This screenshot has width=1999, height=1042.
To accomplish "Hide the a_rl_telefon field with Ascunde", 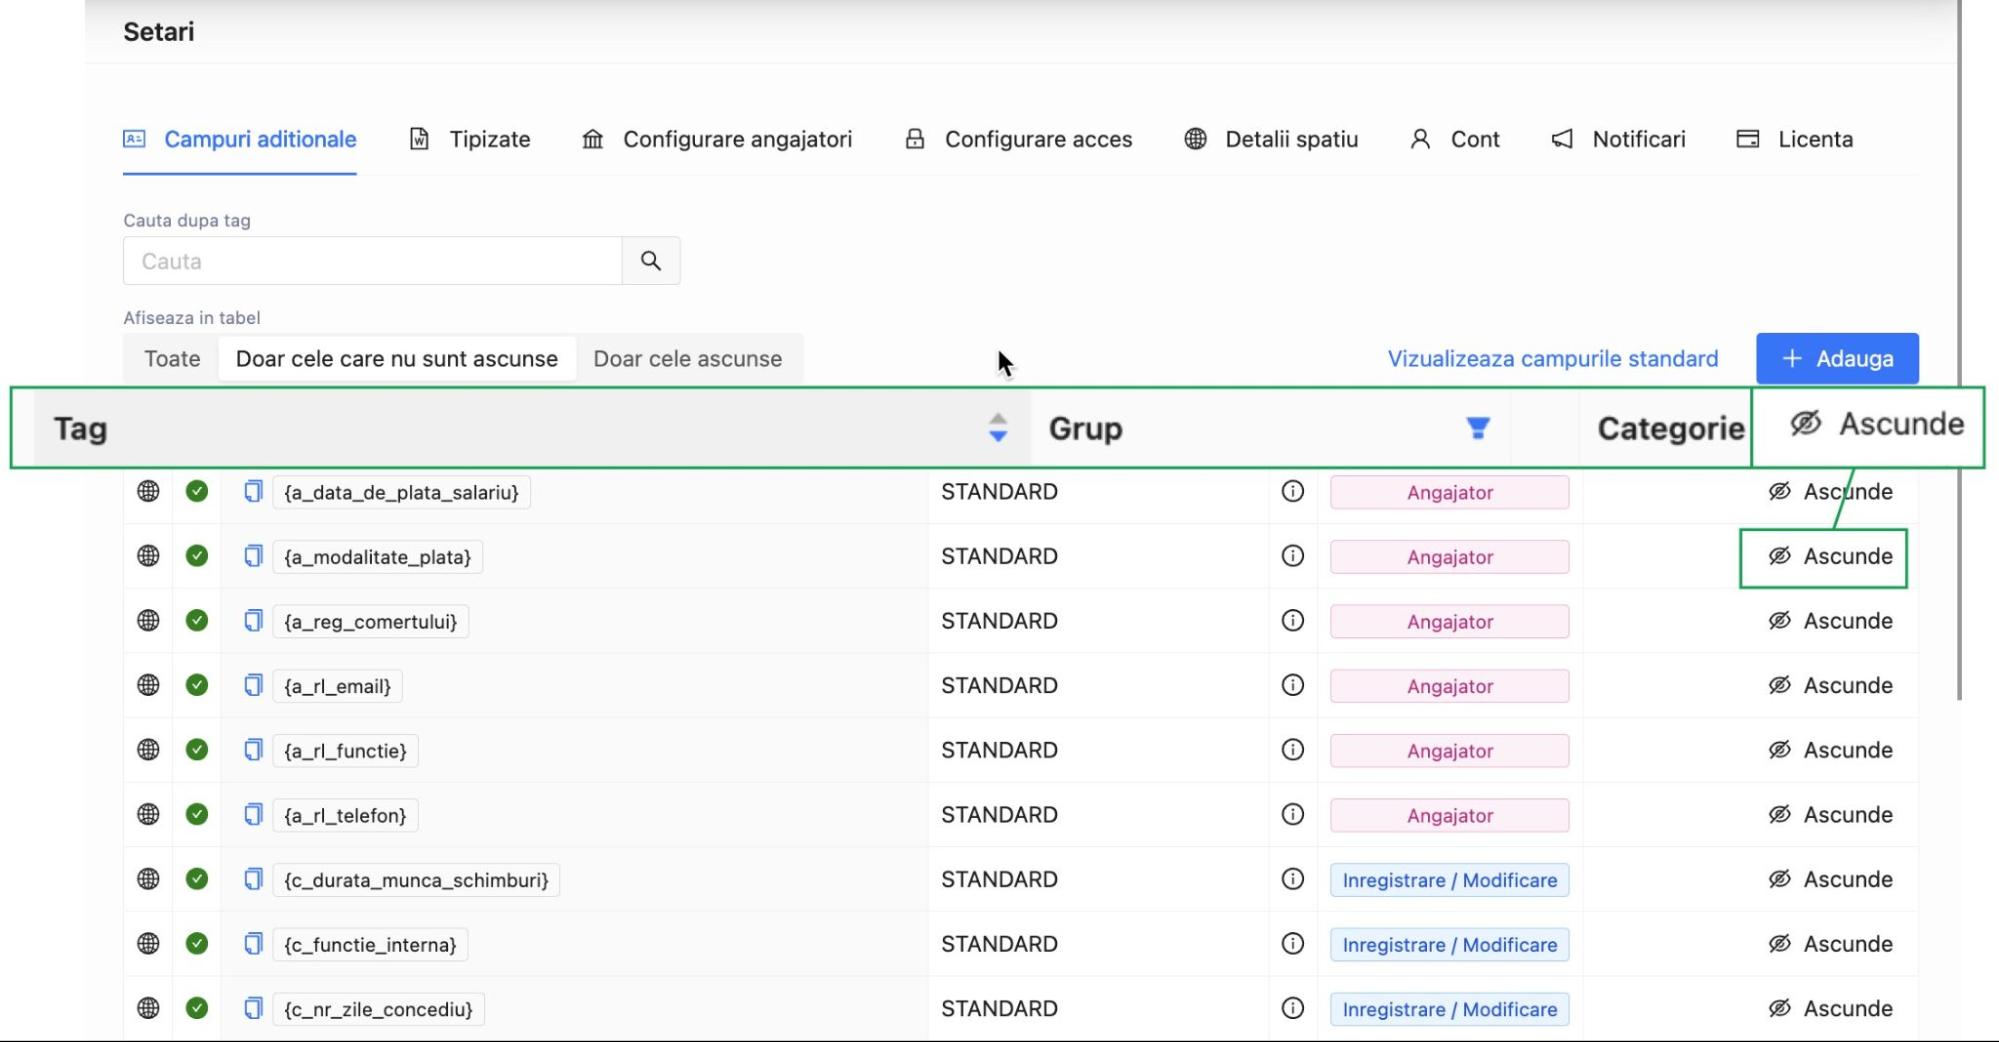I will click(x=1830, y=815).
